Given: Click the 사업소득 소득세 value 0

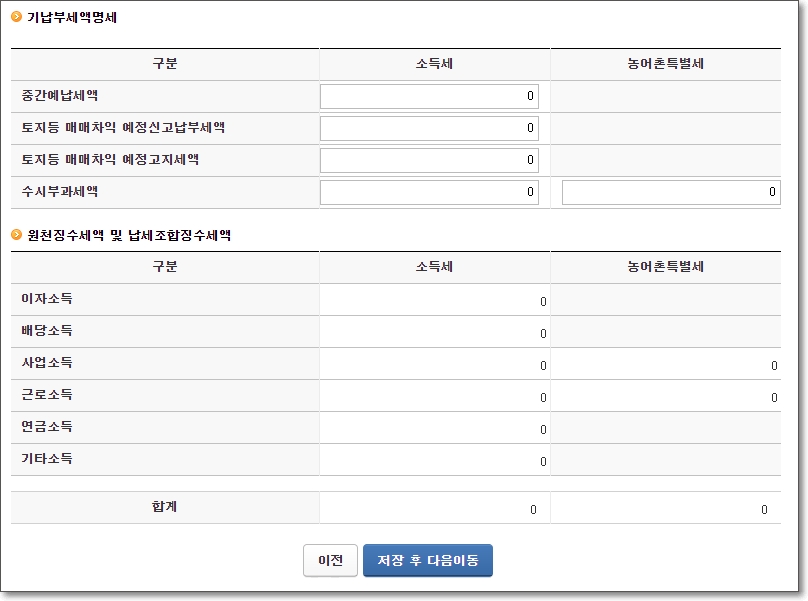Looking at the screenshot, I should 543,365.
